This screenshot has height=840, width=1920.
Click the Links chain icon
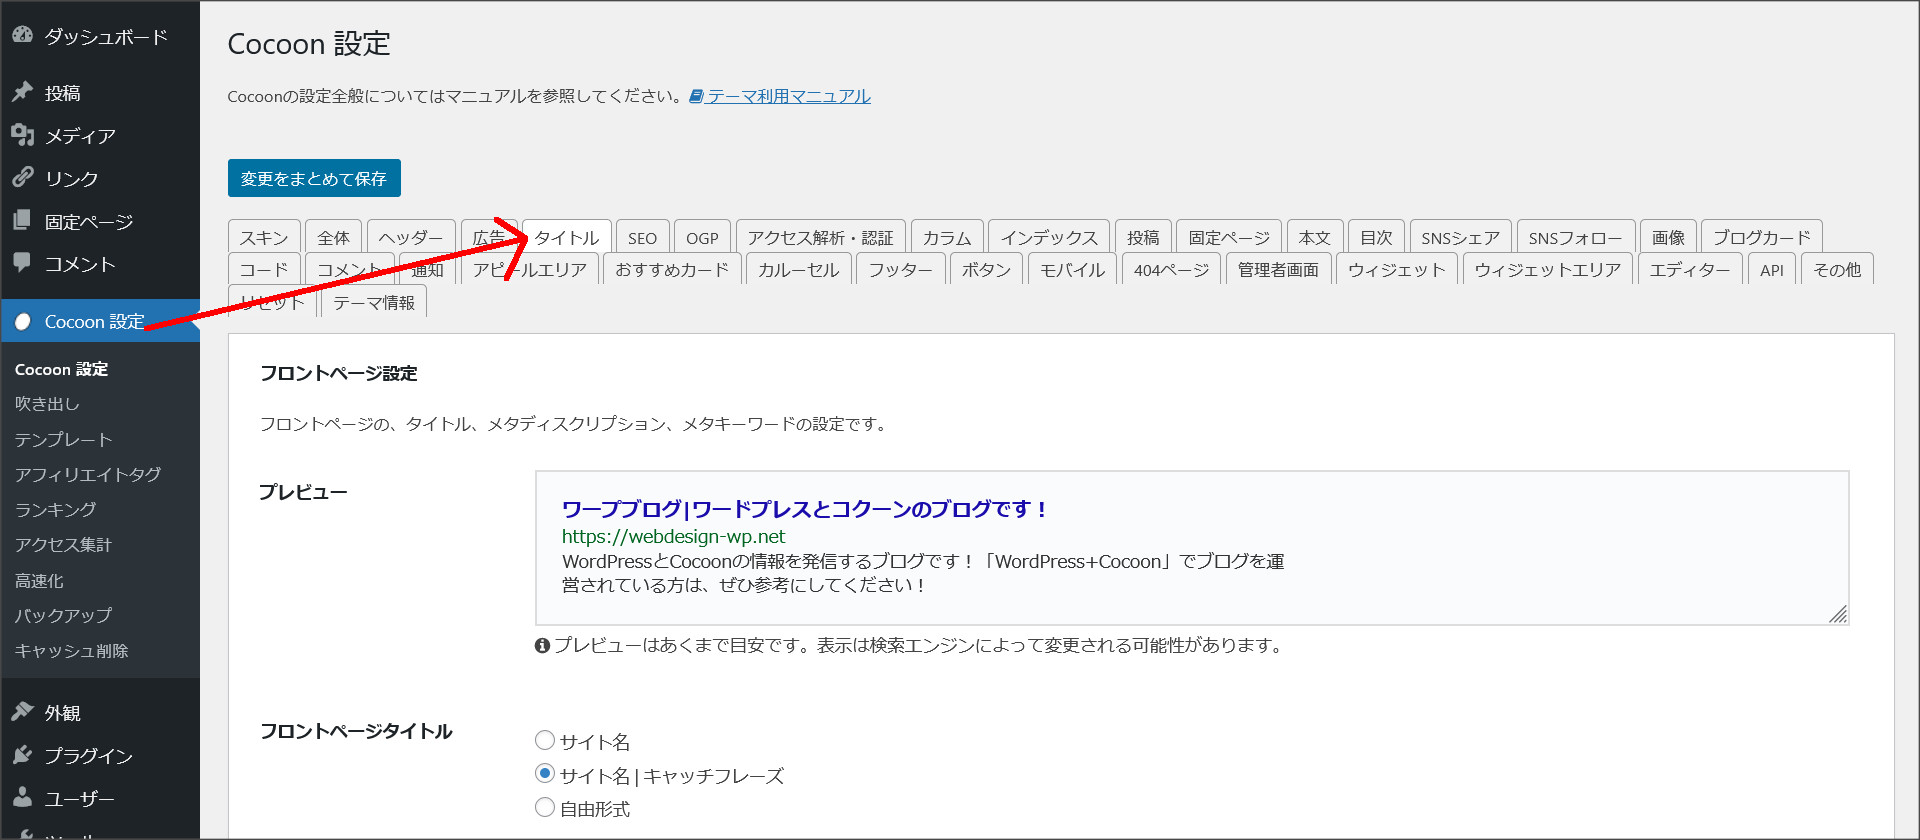[x=22, y=178]
